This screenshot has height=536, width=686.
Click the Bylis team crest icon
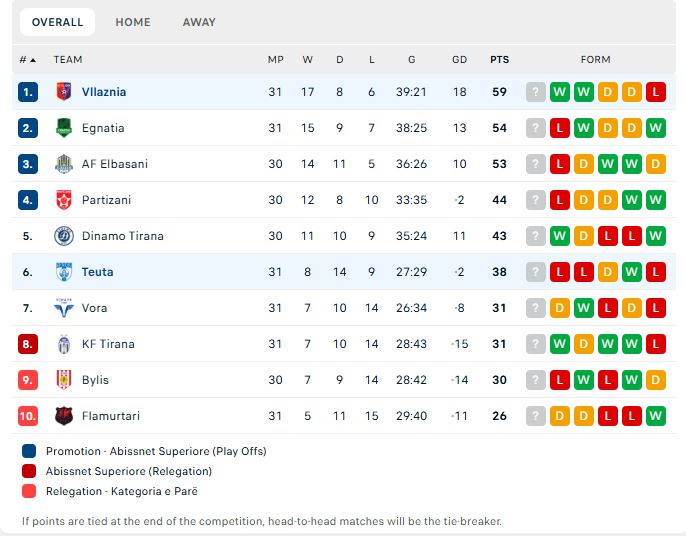[64, 380]
